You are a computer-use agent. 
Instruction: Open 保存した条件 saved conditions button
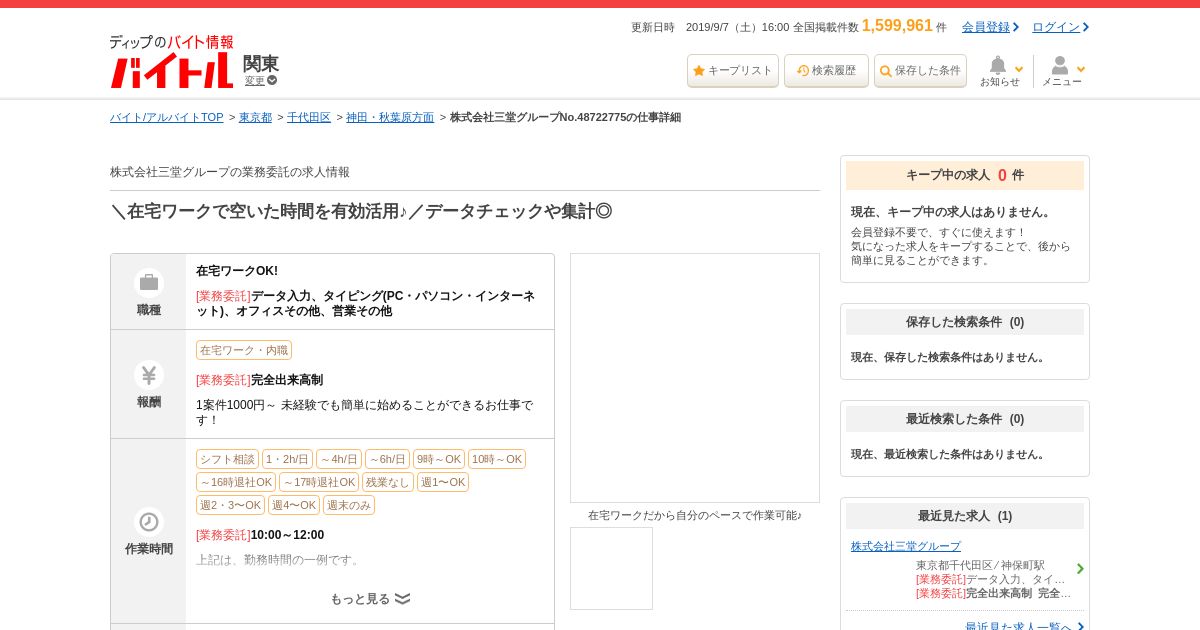920,71
